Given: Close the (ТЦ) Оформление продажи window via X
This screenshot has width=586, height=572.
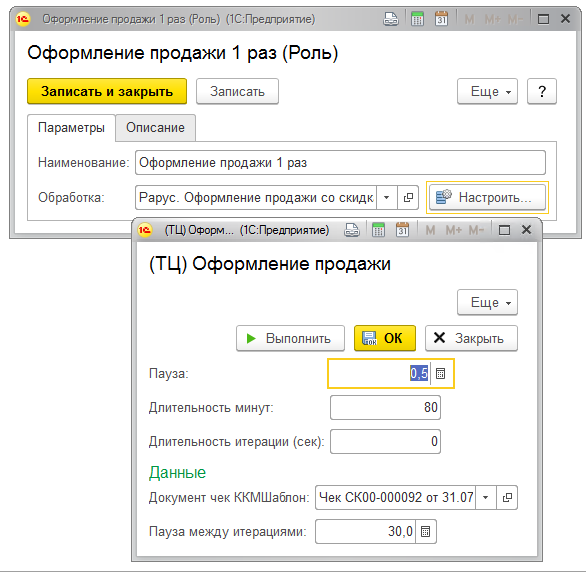Looking at the screenshot, I should click(x=526, y=230).
